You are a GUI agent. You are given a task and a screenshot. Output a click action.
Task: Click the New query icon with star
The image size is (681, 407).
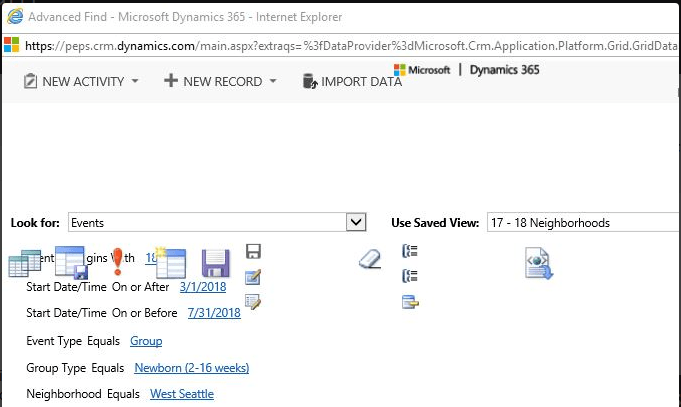click(171, 262)
